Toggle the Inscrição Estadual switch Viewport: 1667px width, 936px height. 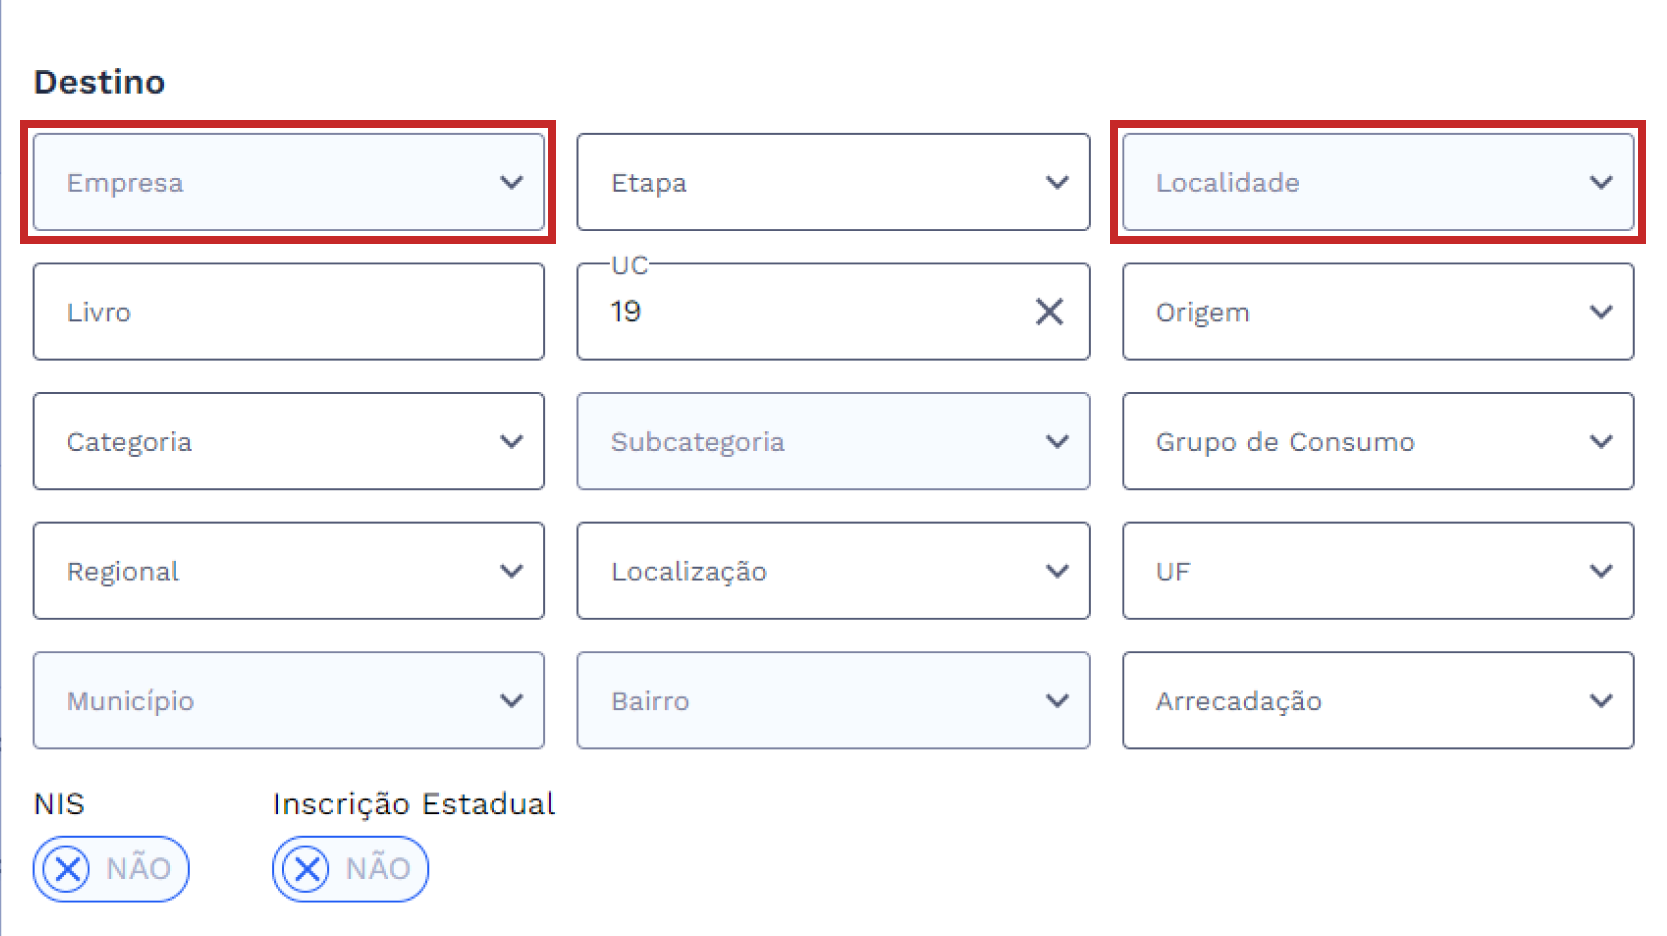[x=350, y=868]
